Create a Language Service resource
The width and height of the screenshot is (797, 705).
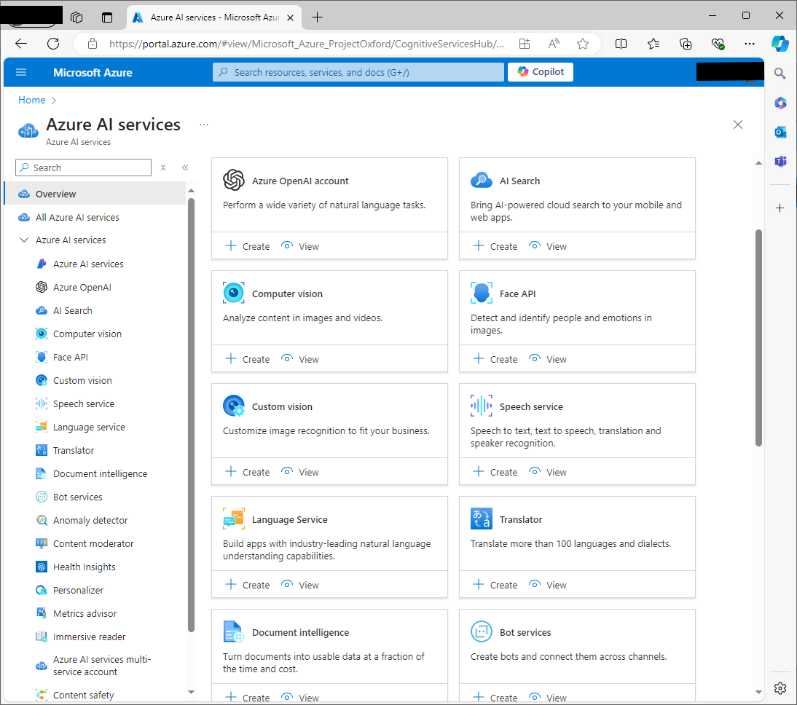[x=248, y=585]
